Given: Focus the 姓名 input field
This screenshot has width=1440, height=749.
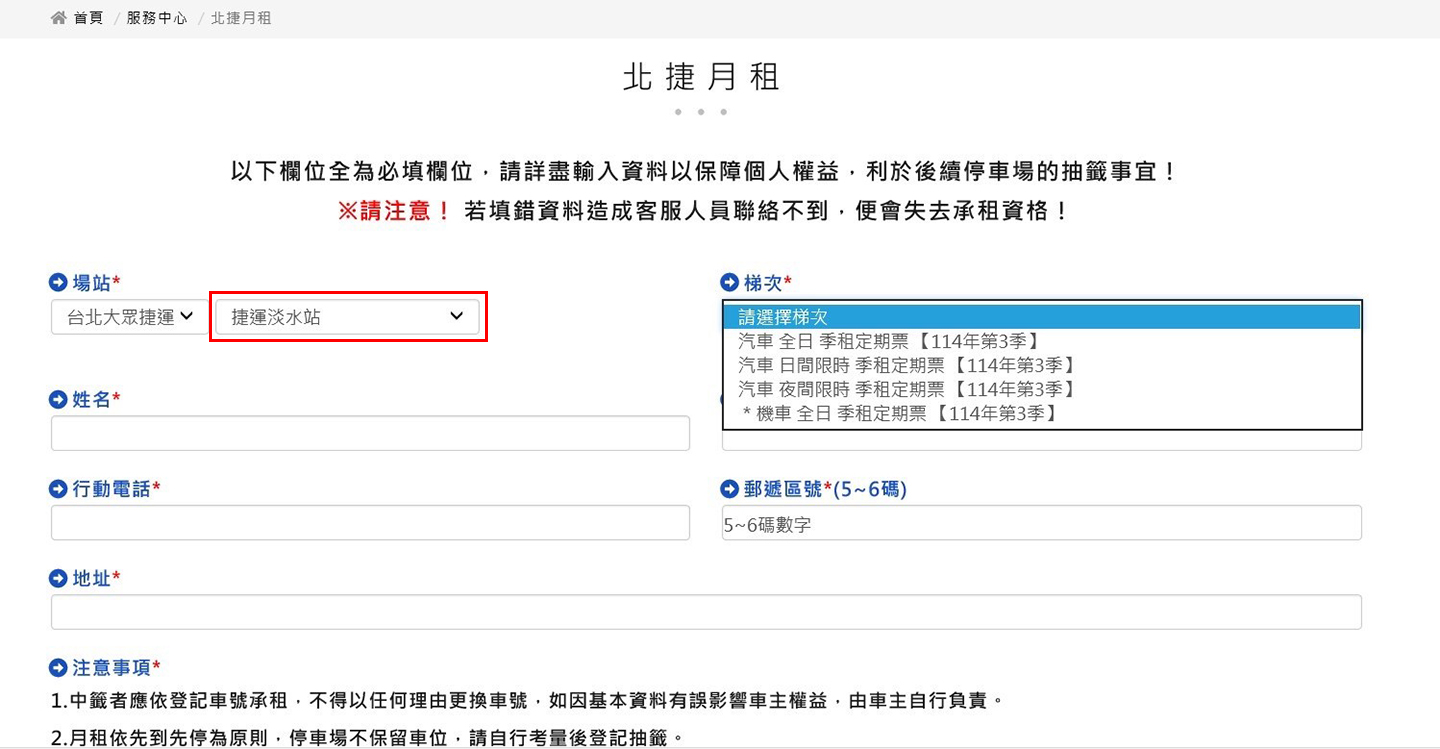Looking at the screenshot, I should 370,433.
